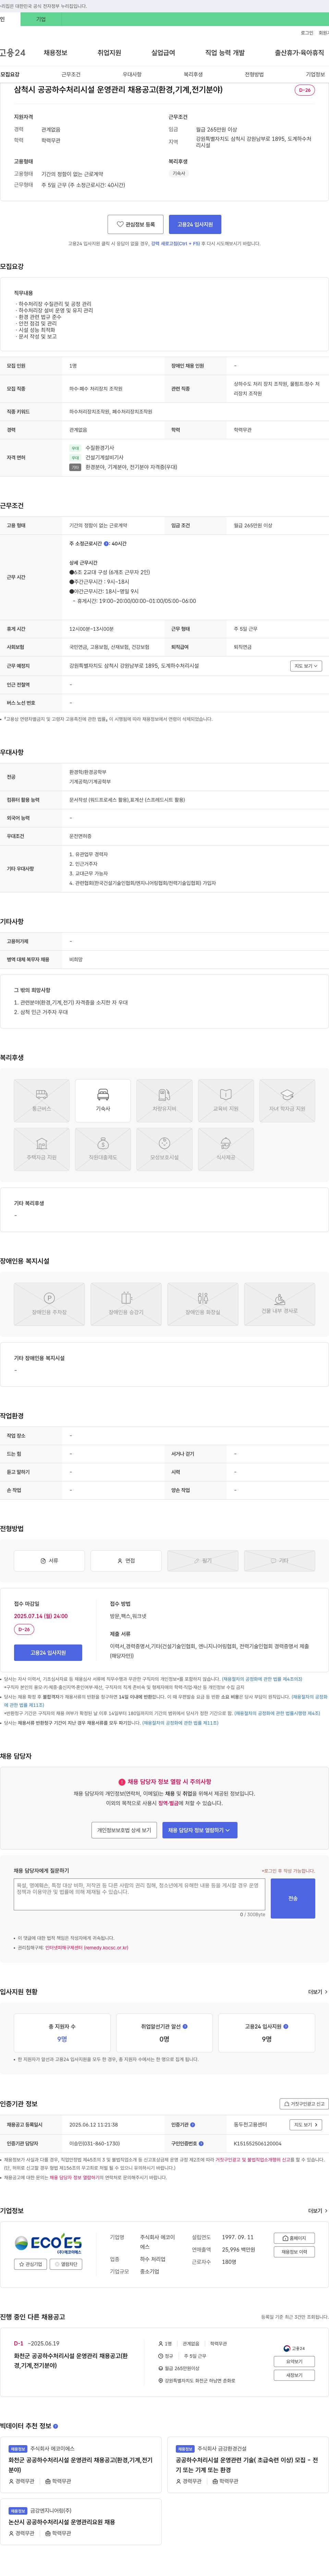Viewport: 329px width, 2576px height.
Task: Switch to the 우대사항 tab
Action: pyautogui.click(x=132, y=75)
